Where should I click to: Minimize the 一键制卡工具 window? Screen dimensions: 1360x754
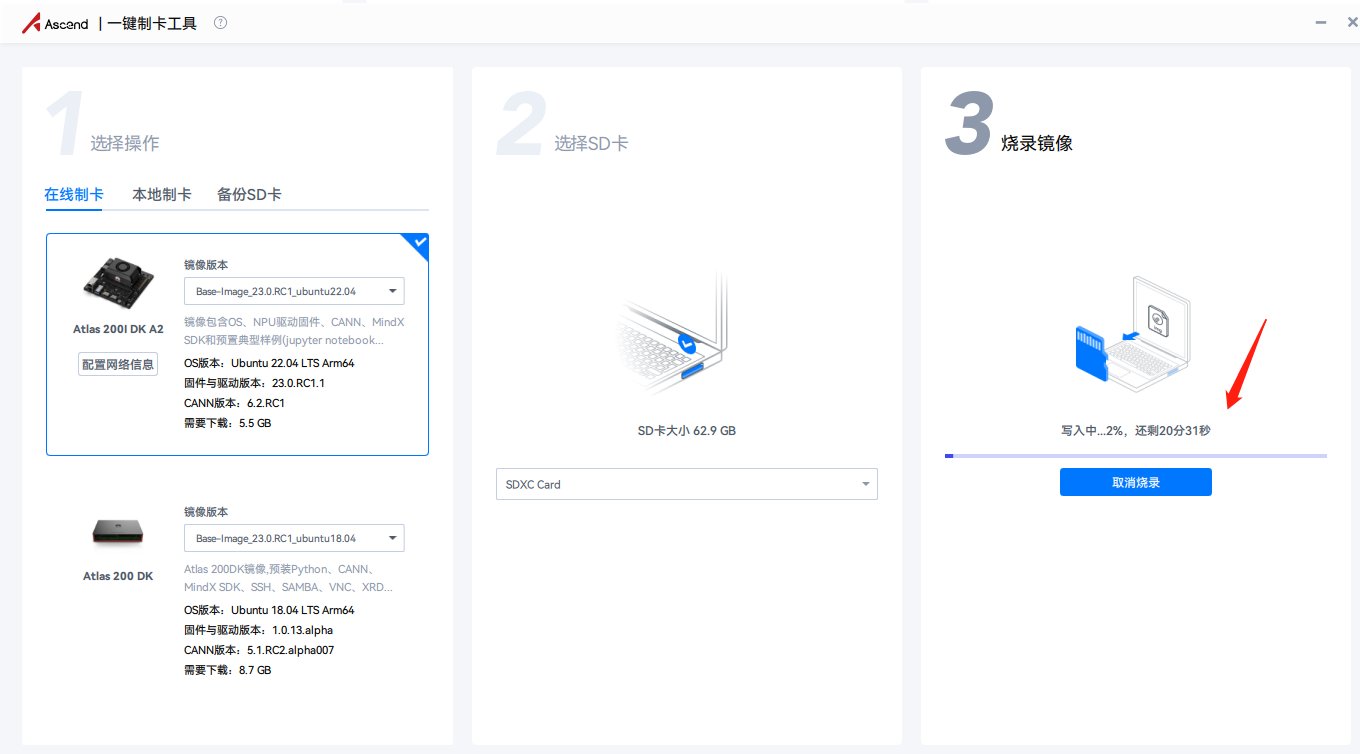[x=1321, y=22]
